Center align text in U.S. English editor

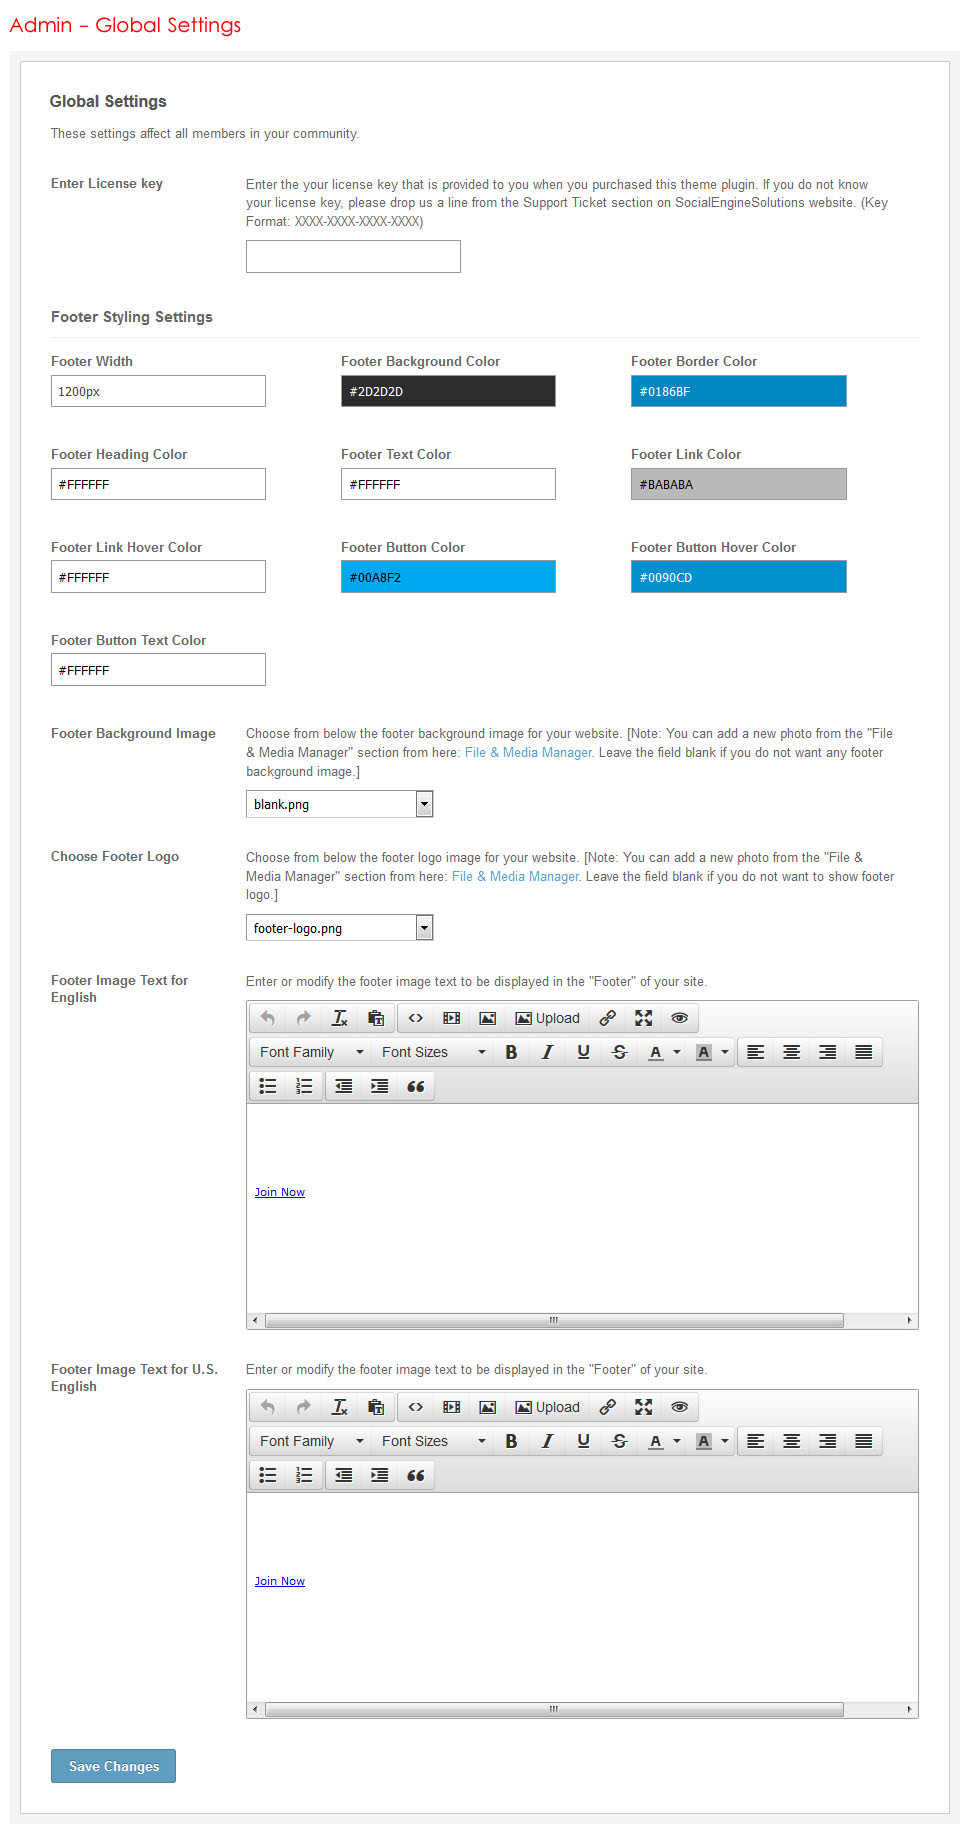click(x=791, y=1441)
